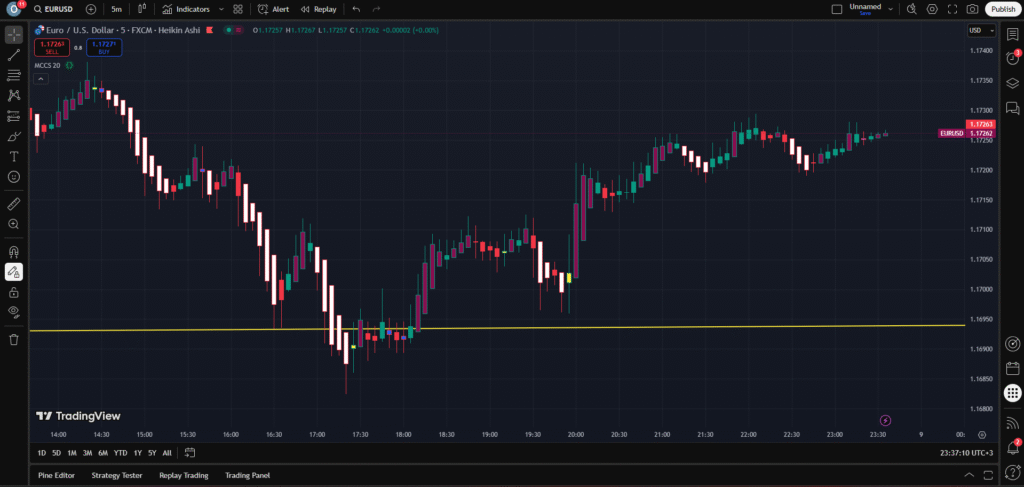Open the alerts clock panel icon

point(1012,58)
